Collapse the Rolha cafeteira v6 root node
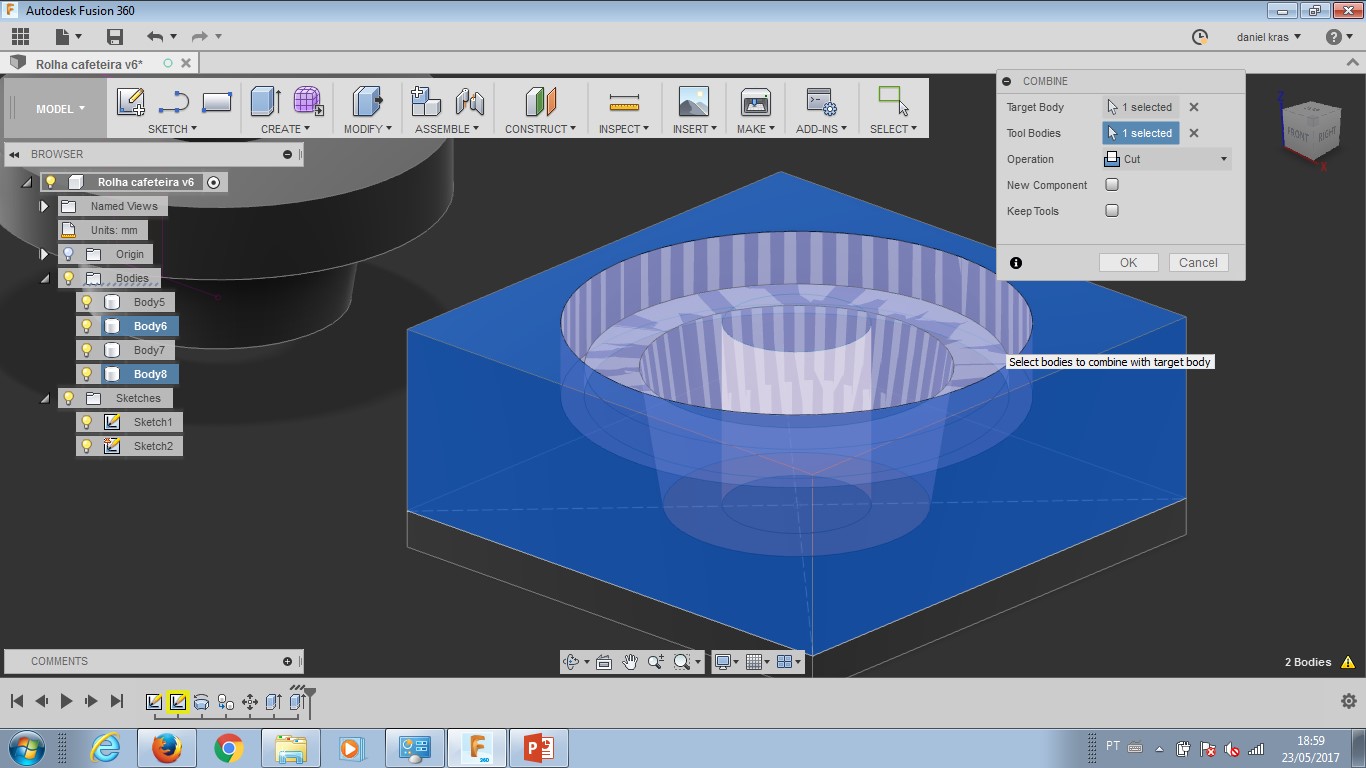The width and height of the screenshot is (1366, 768). [26, 182]
